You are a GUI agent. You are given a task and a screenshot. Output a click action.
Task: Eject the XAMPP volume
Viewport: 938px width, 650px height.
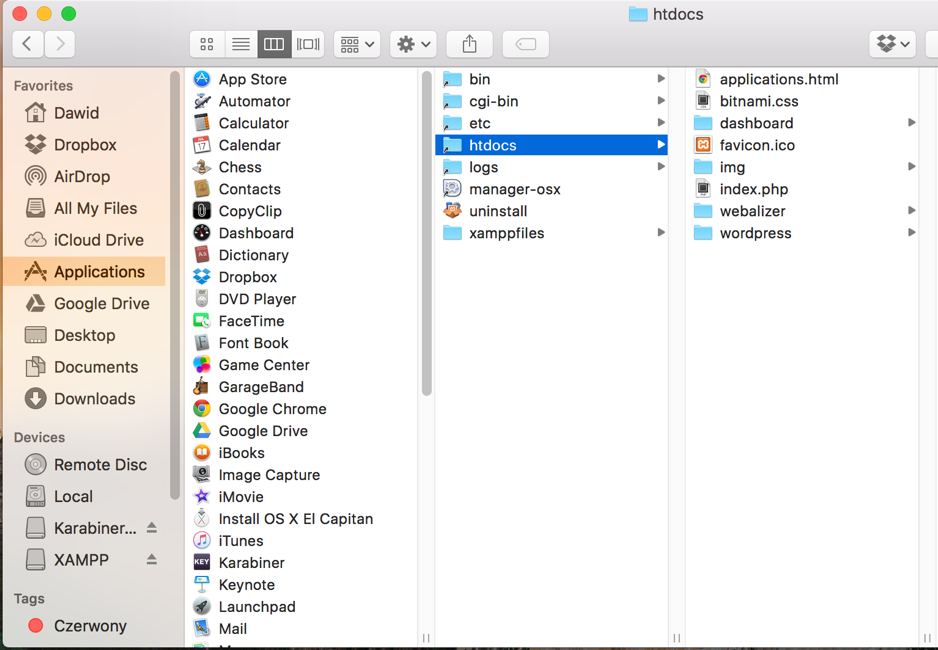(152, 560)
